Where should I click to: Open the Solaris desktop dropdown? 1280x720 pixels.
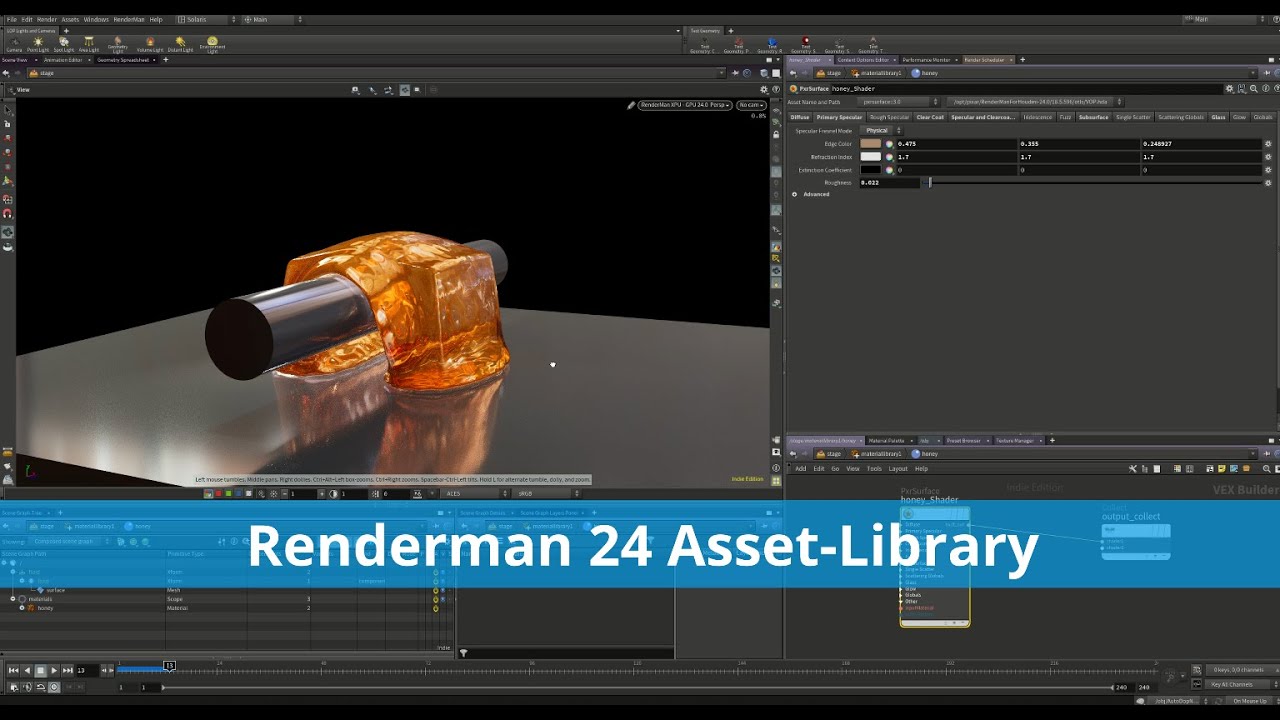(207, 19)
